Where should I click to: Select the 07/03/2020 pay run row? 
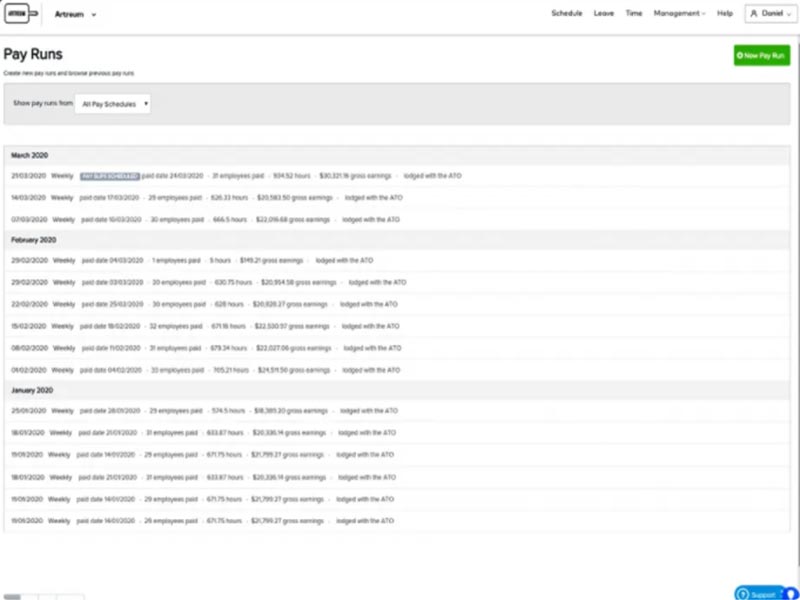26,219
